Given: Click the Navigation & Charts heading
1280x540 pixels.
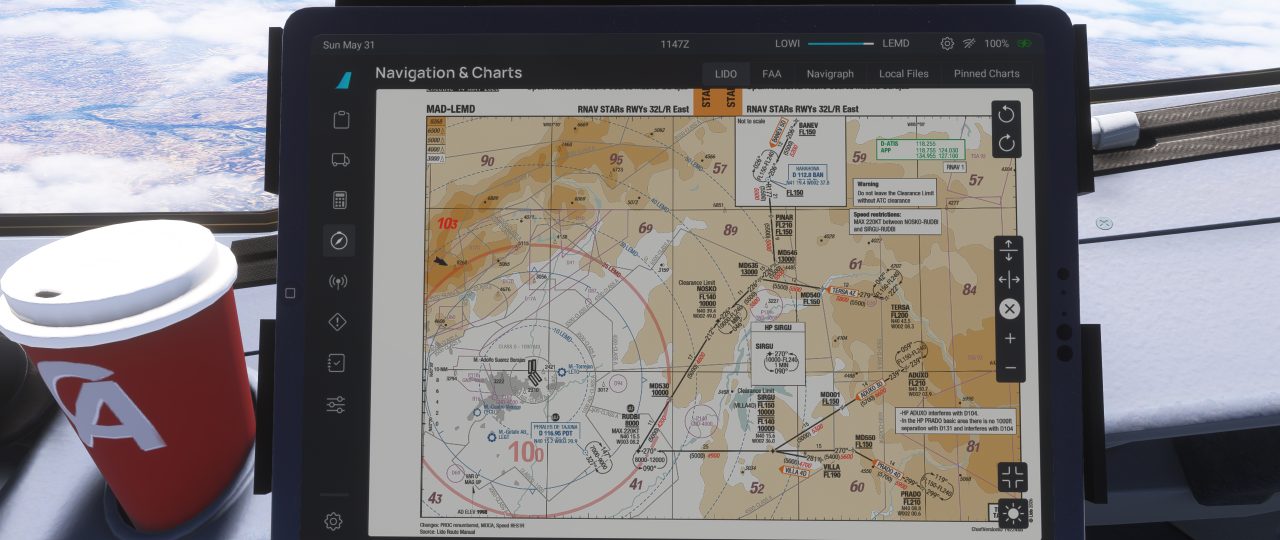Looking at the screenshot, I should (448, 73).
